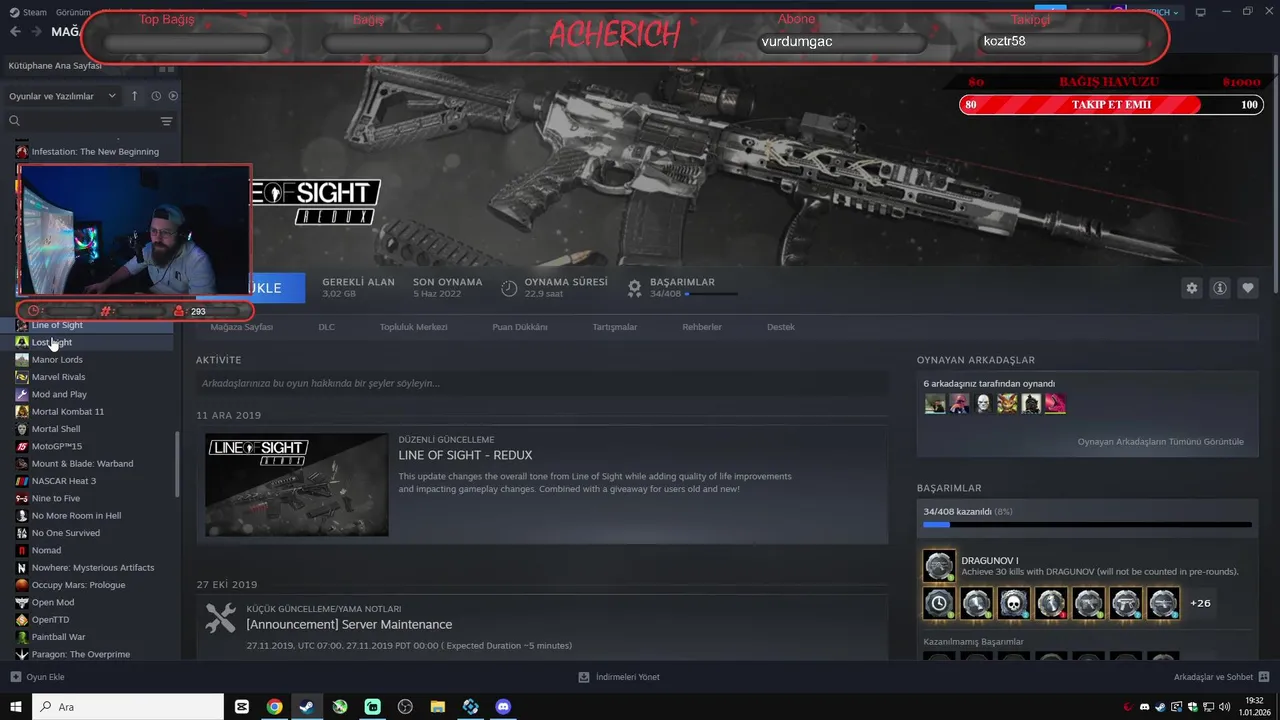Select No One Survived in the list
Screen dimensions: 1280x720
coord(66,533)
